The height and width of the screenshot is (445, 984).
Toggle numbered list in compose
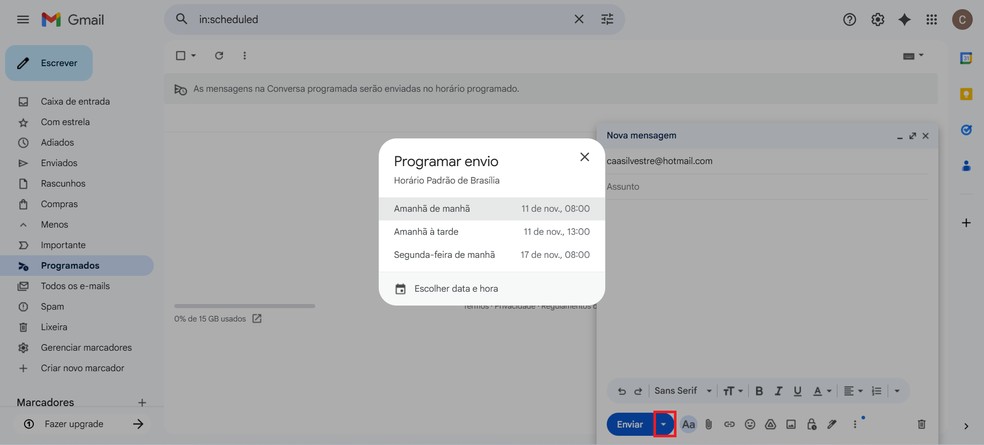(877, 391)
